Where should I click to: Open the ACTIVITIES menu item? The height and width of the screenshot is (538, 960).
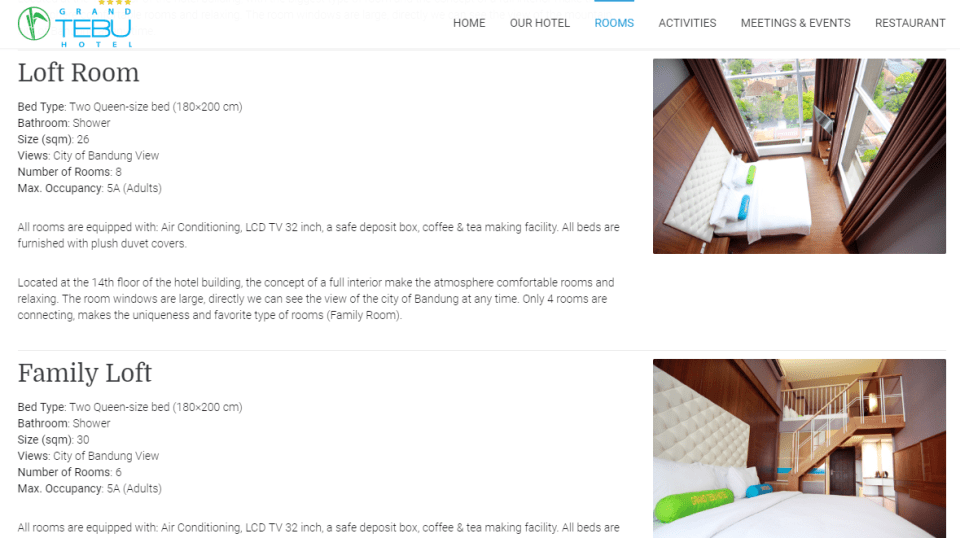point(687,23)
